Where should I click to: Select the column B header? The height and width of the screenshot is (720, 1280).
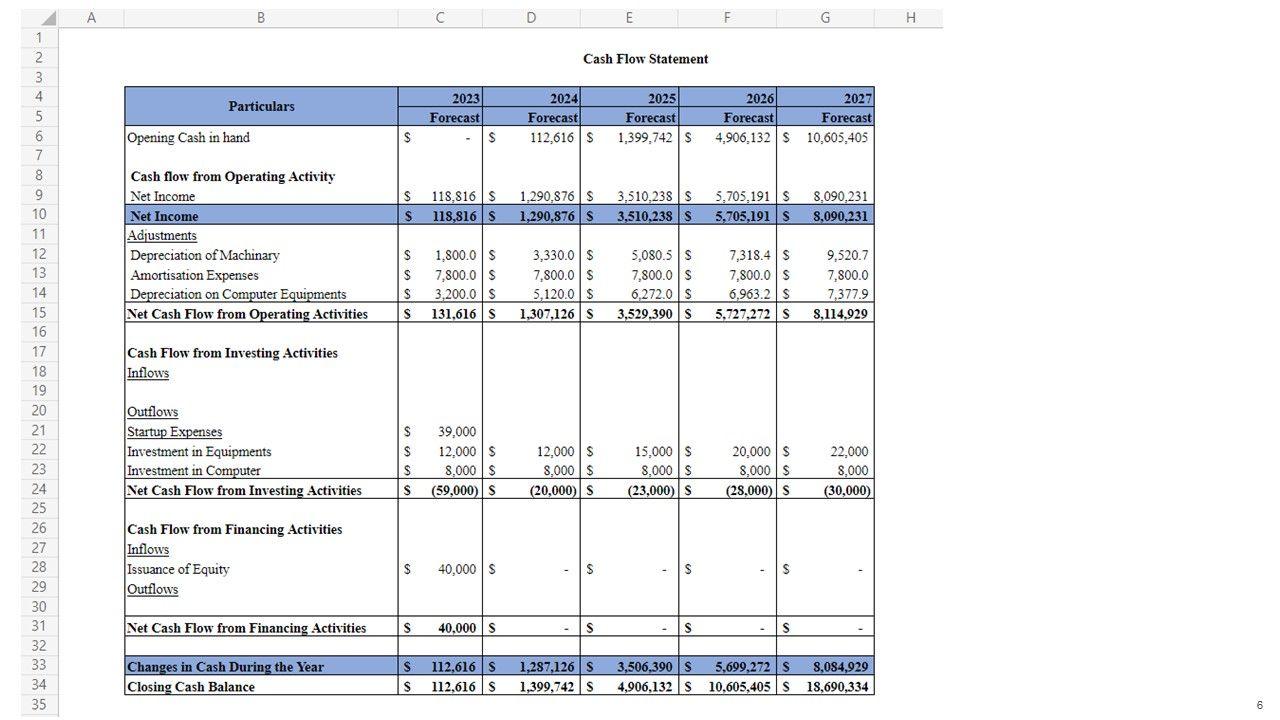tap(261, 17)
